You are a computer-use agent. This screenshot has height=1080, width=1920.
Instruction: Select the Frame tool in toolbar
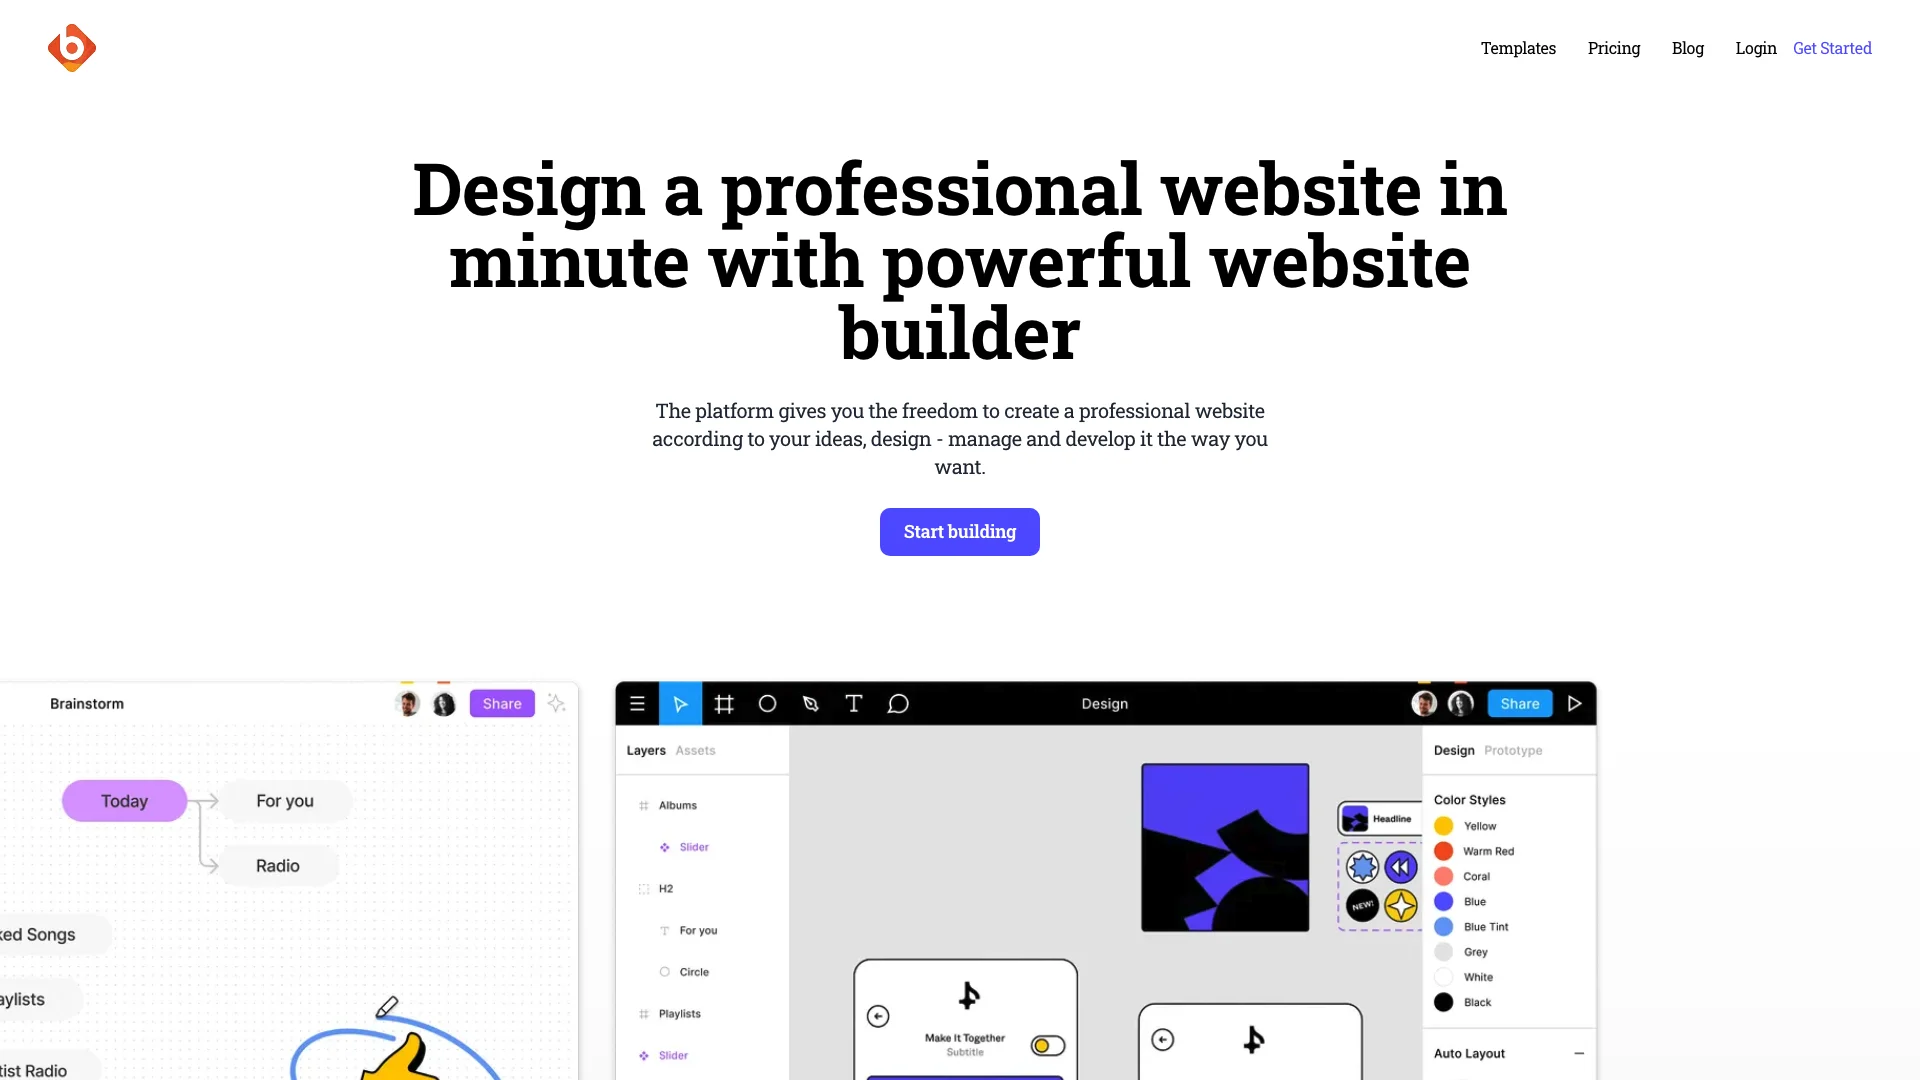point(723,703)
